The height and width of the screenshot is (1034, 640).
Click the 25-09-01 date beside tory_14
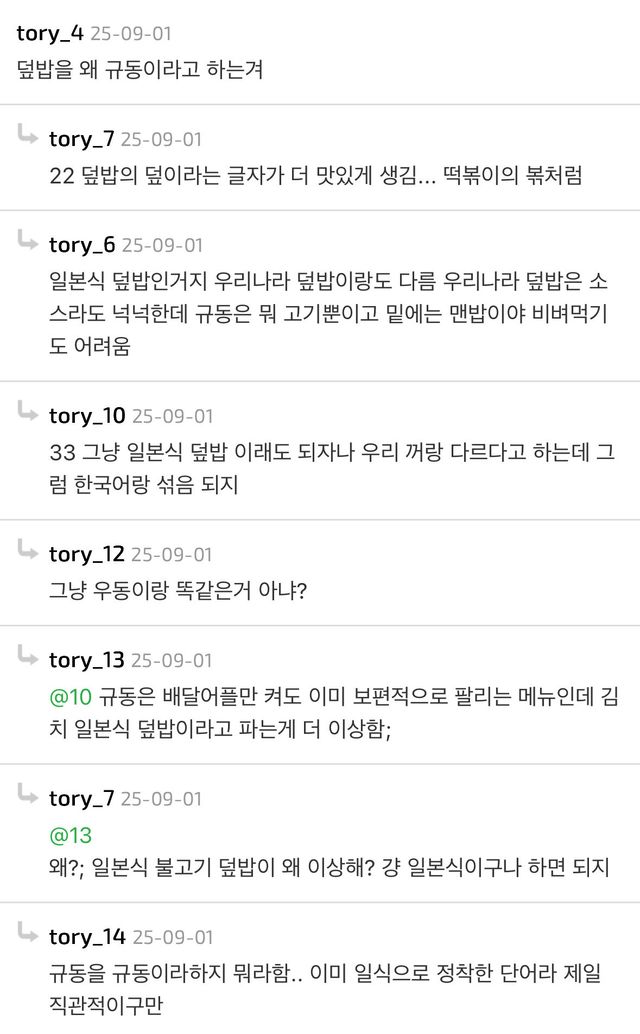click(x=172, y=937)
